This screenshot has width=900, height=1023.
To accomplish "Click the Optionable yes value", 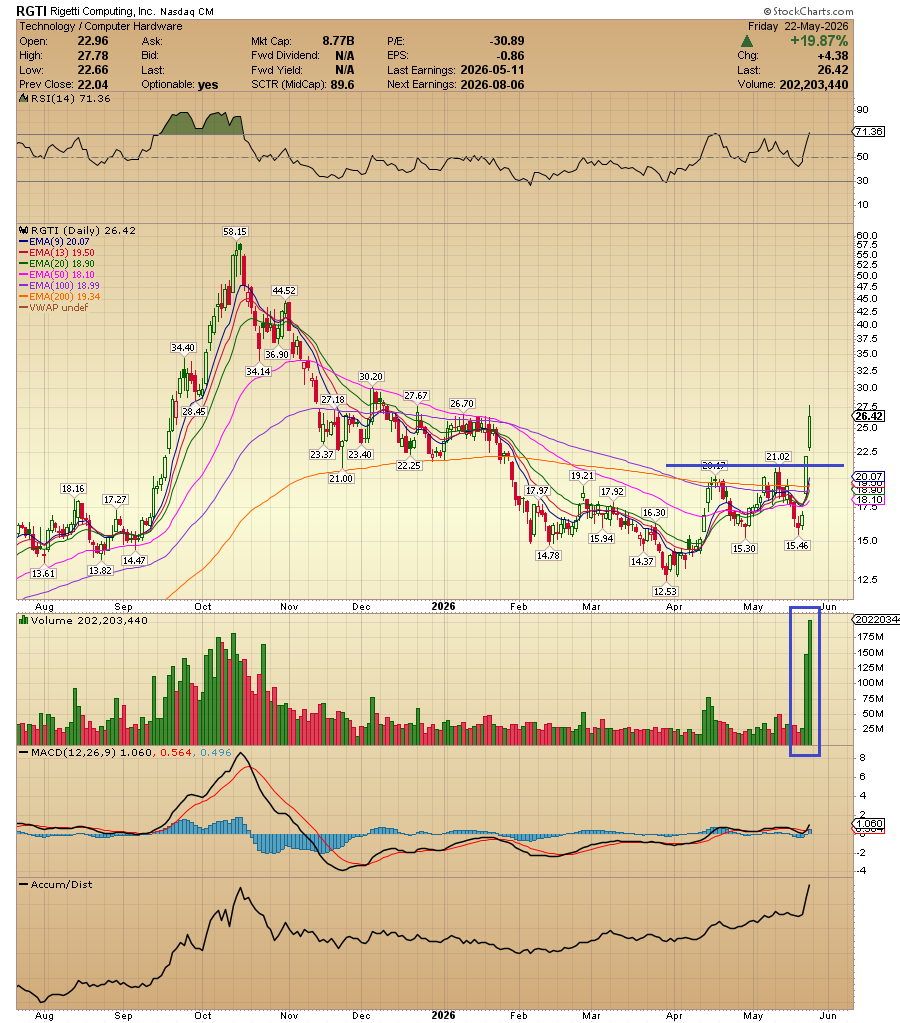I will tap(208, 84).
